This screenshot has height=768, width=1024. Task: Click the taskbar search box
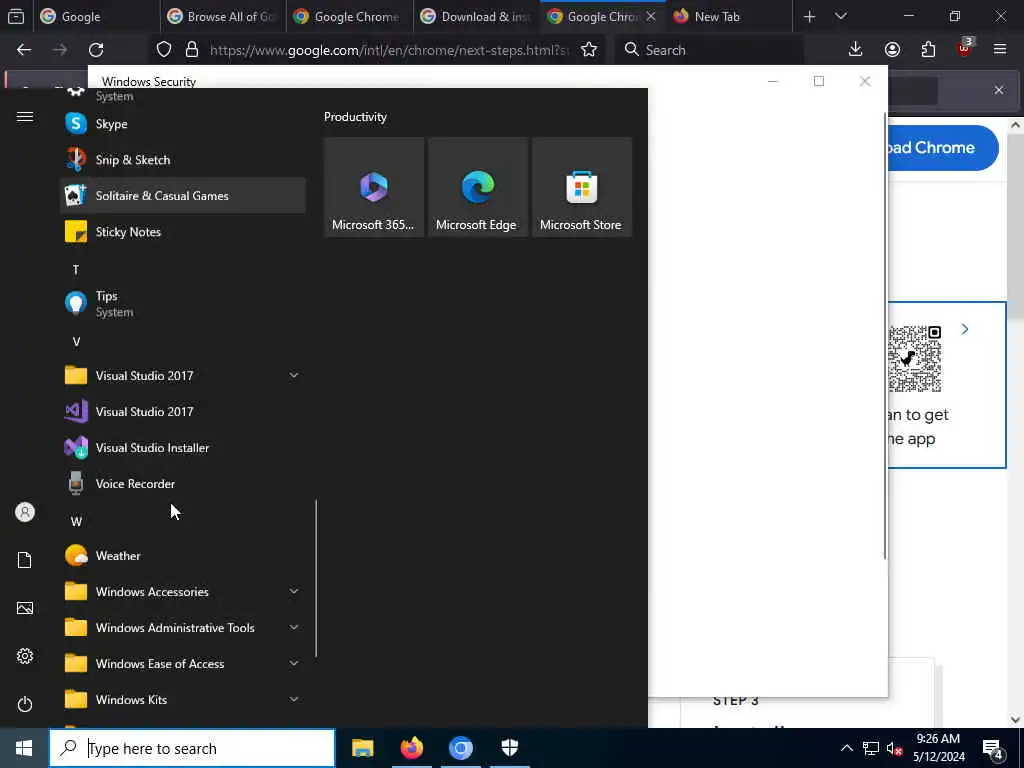(192, 748)
